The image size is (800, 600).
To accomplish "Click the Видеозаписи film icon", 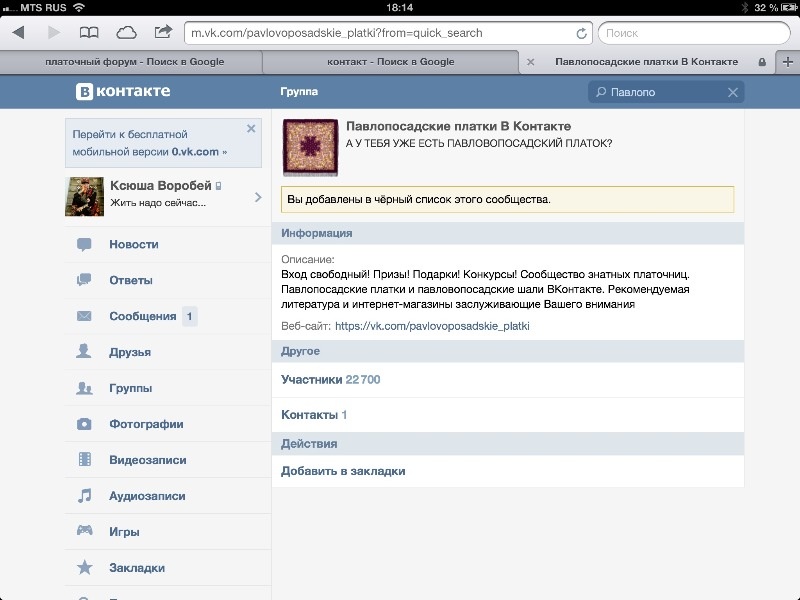I will click(x=85, y=460).
